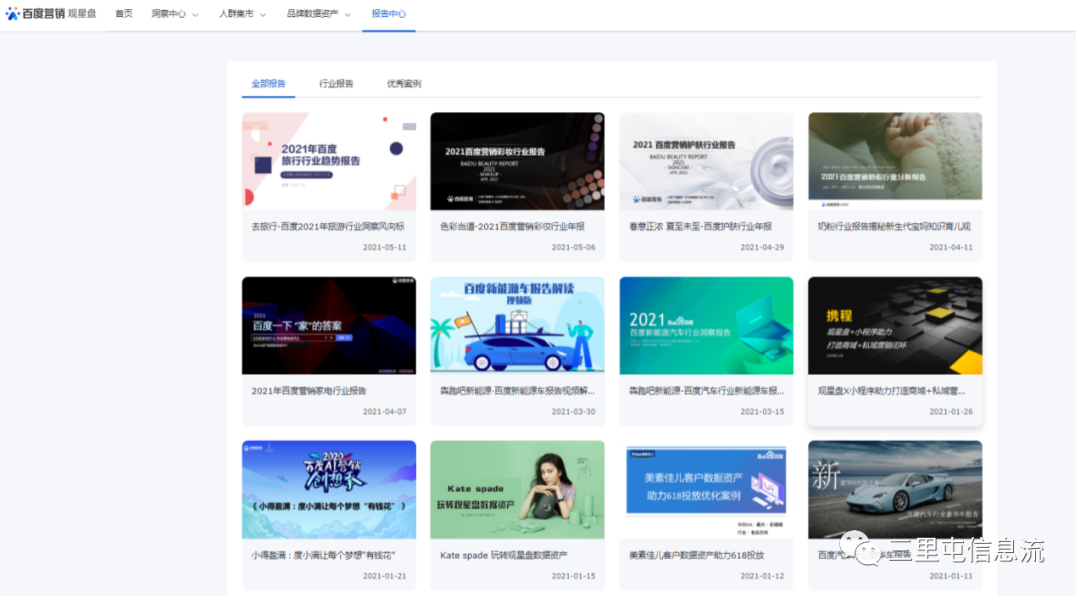Click the 奶粉行业报告 title link

tap(893, 227)
